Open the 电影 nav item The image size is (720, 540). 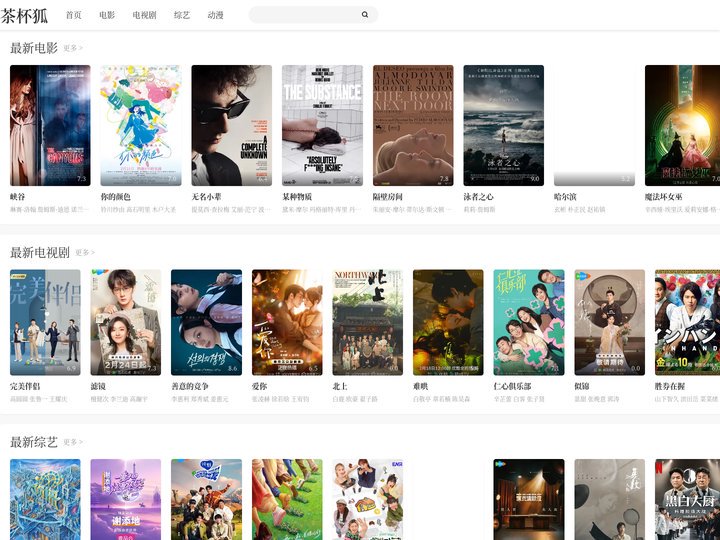pyautogui.click(x=107, y=15)
